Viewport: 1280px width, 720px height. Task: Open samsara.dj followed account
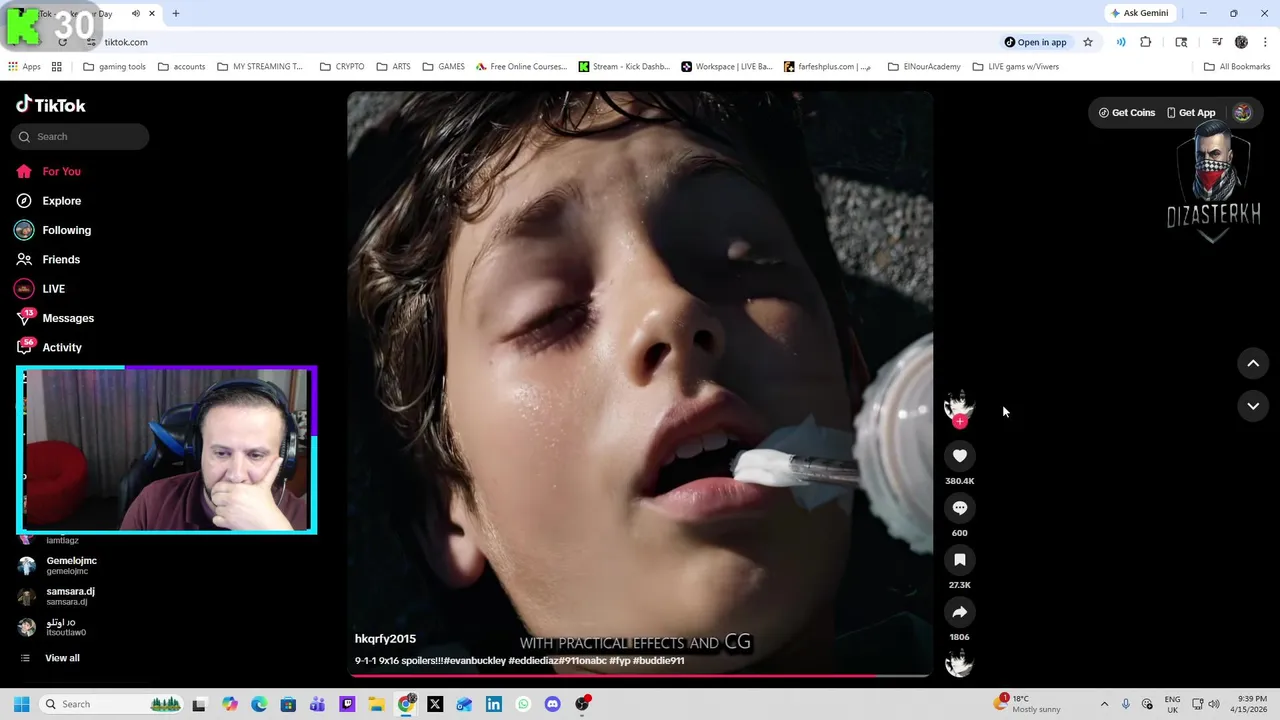pos(70,596)
